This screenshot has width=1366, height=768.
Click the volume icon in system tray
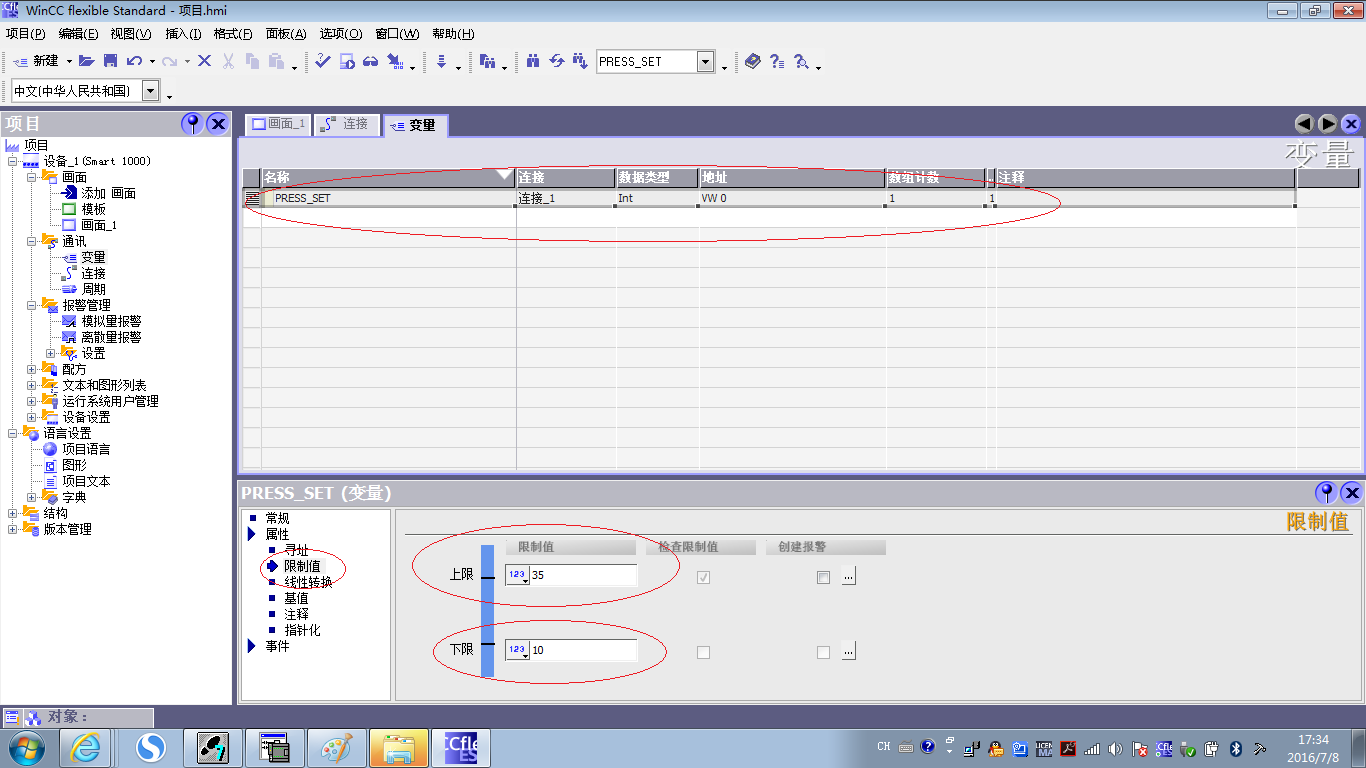(1116, 748)
